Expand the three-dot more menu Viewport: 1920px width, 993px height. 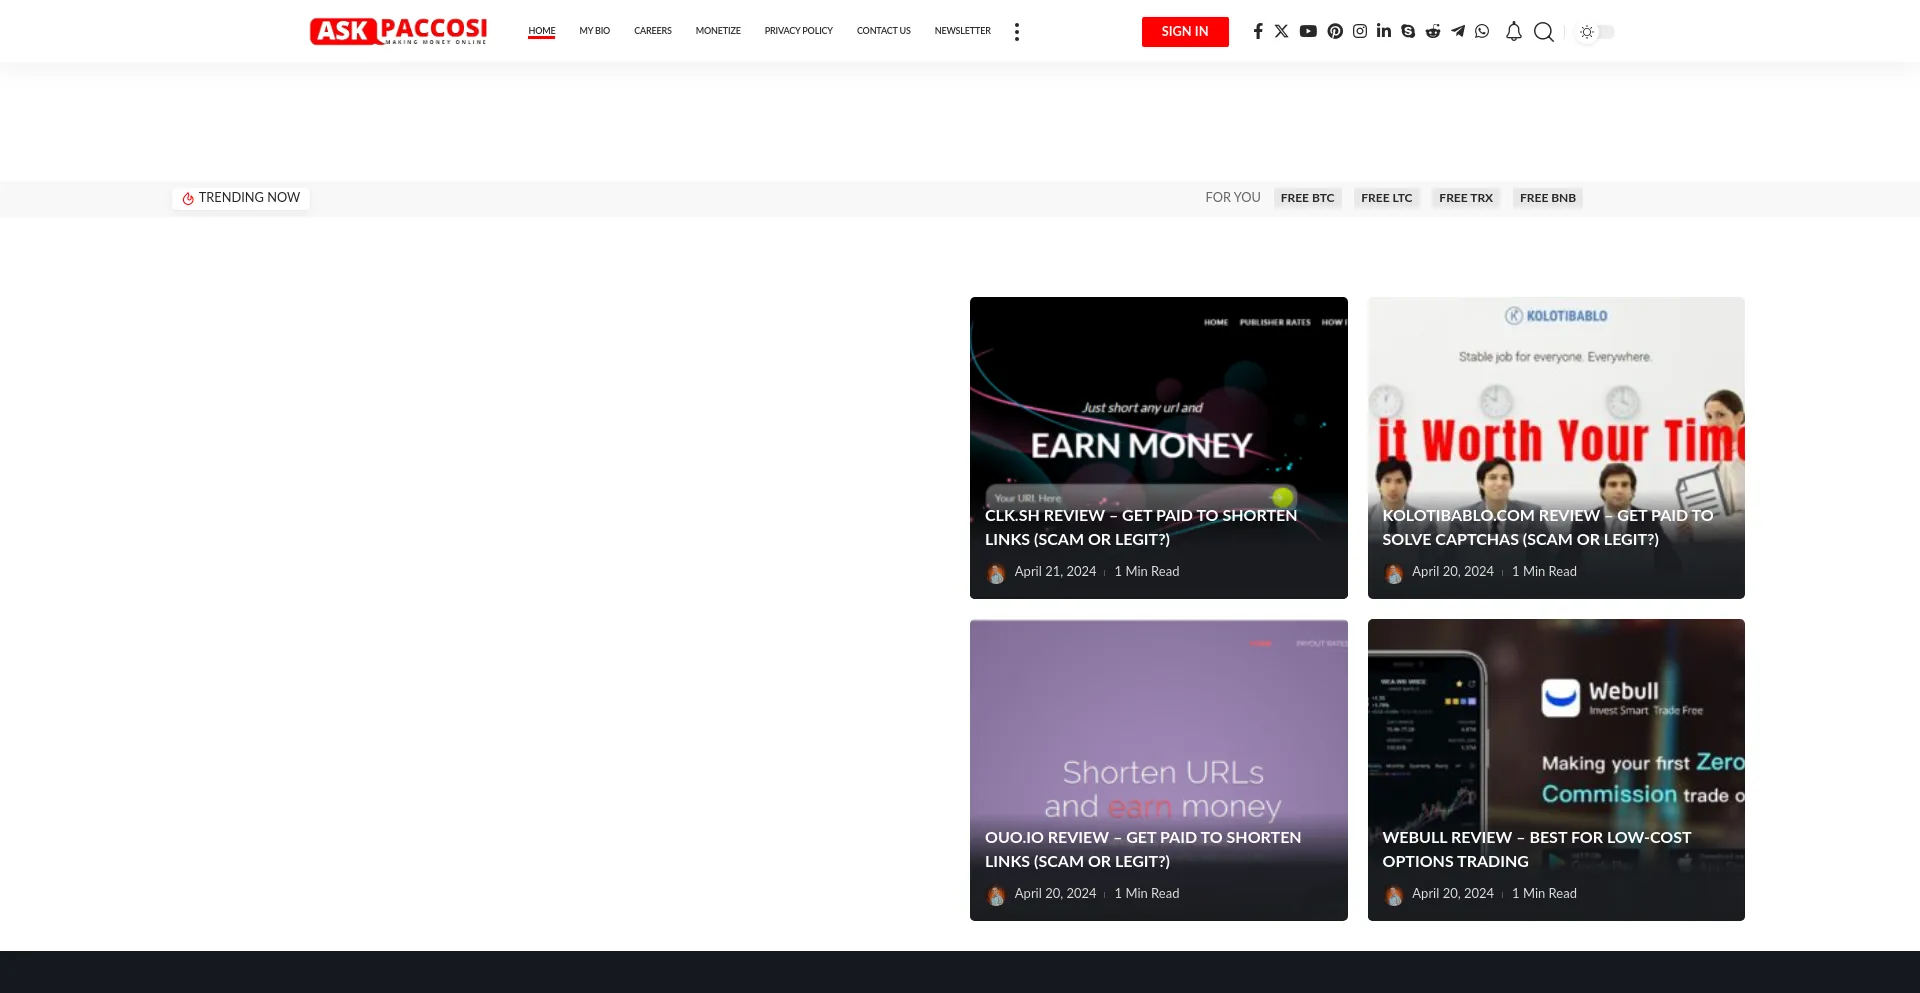(1017, 32)
